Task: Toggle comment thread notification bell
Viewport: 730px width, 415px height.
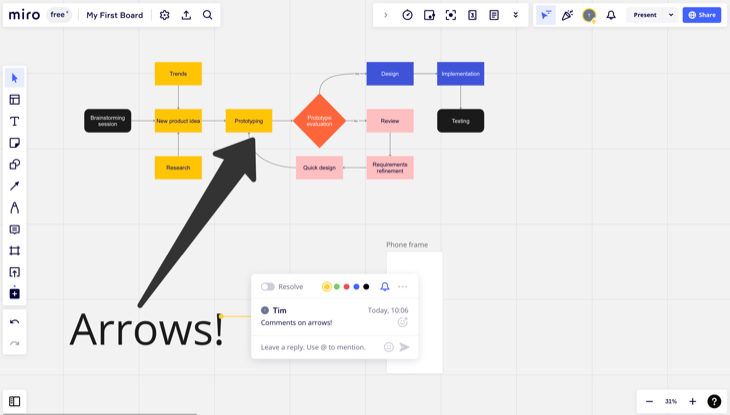Action: tap(385, 287)
